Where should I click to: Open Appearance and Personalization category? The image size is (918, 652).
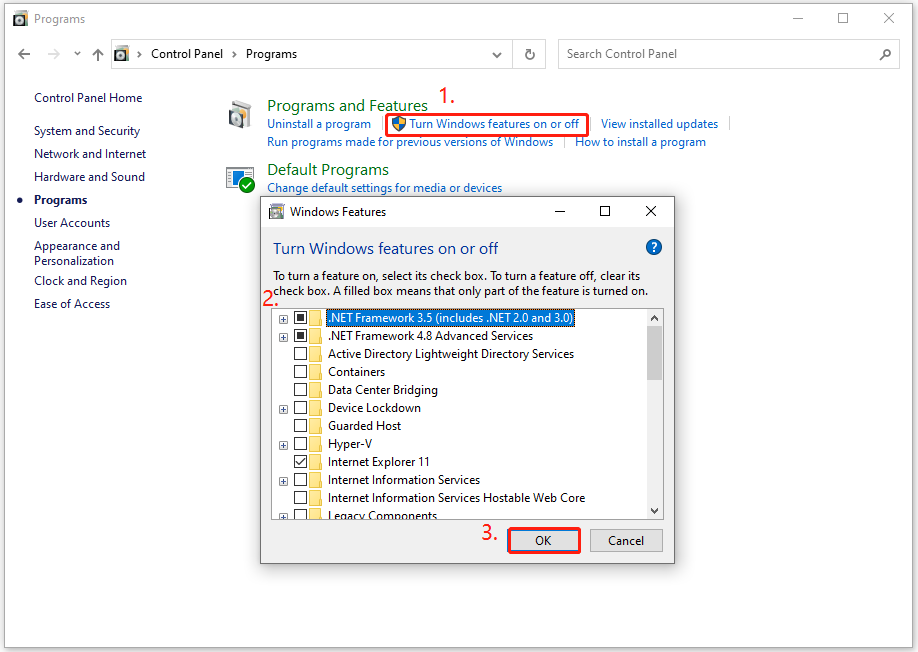click(77, 253)
